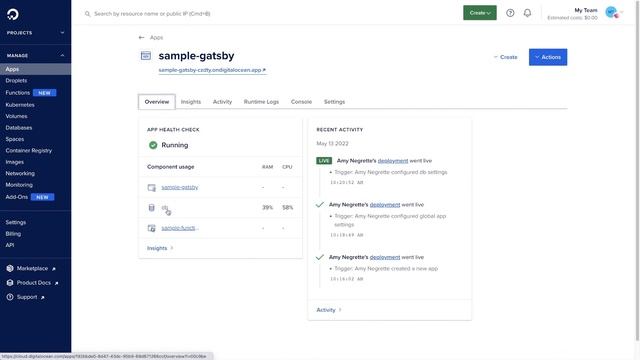Click the db RAM value 39%

pos(267,208)
